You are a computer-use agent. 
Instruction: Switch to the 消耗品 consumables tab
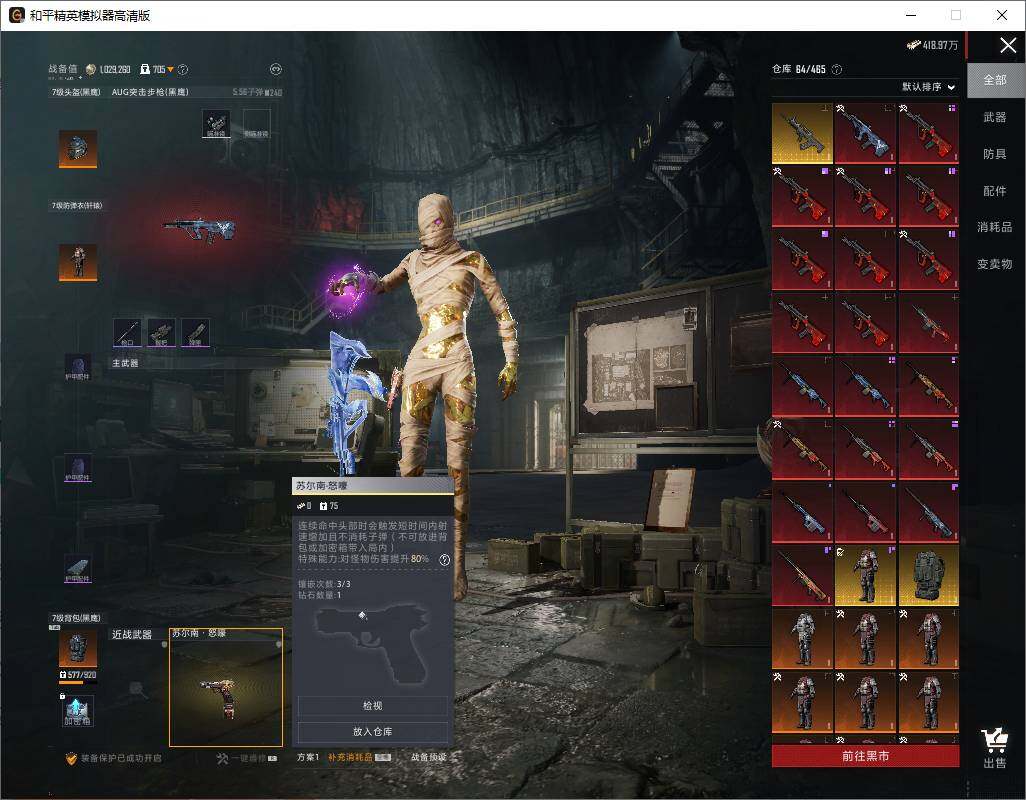click(995, 227)
